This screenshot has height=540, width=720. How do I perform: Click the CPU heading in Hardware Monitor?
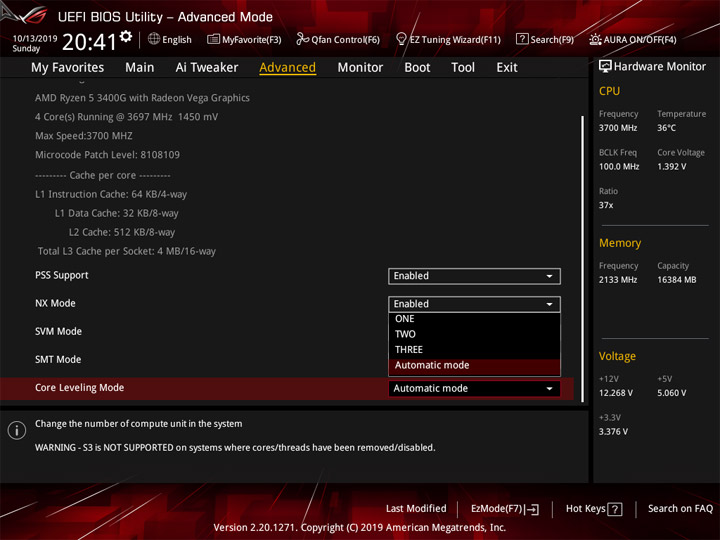tap(609, 91)
